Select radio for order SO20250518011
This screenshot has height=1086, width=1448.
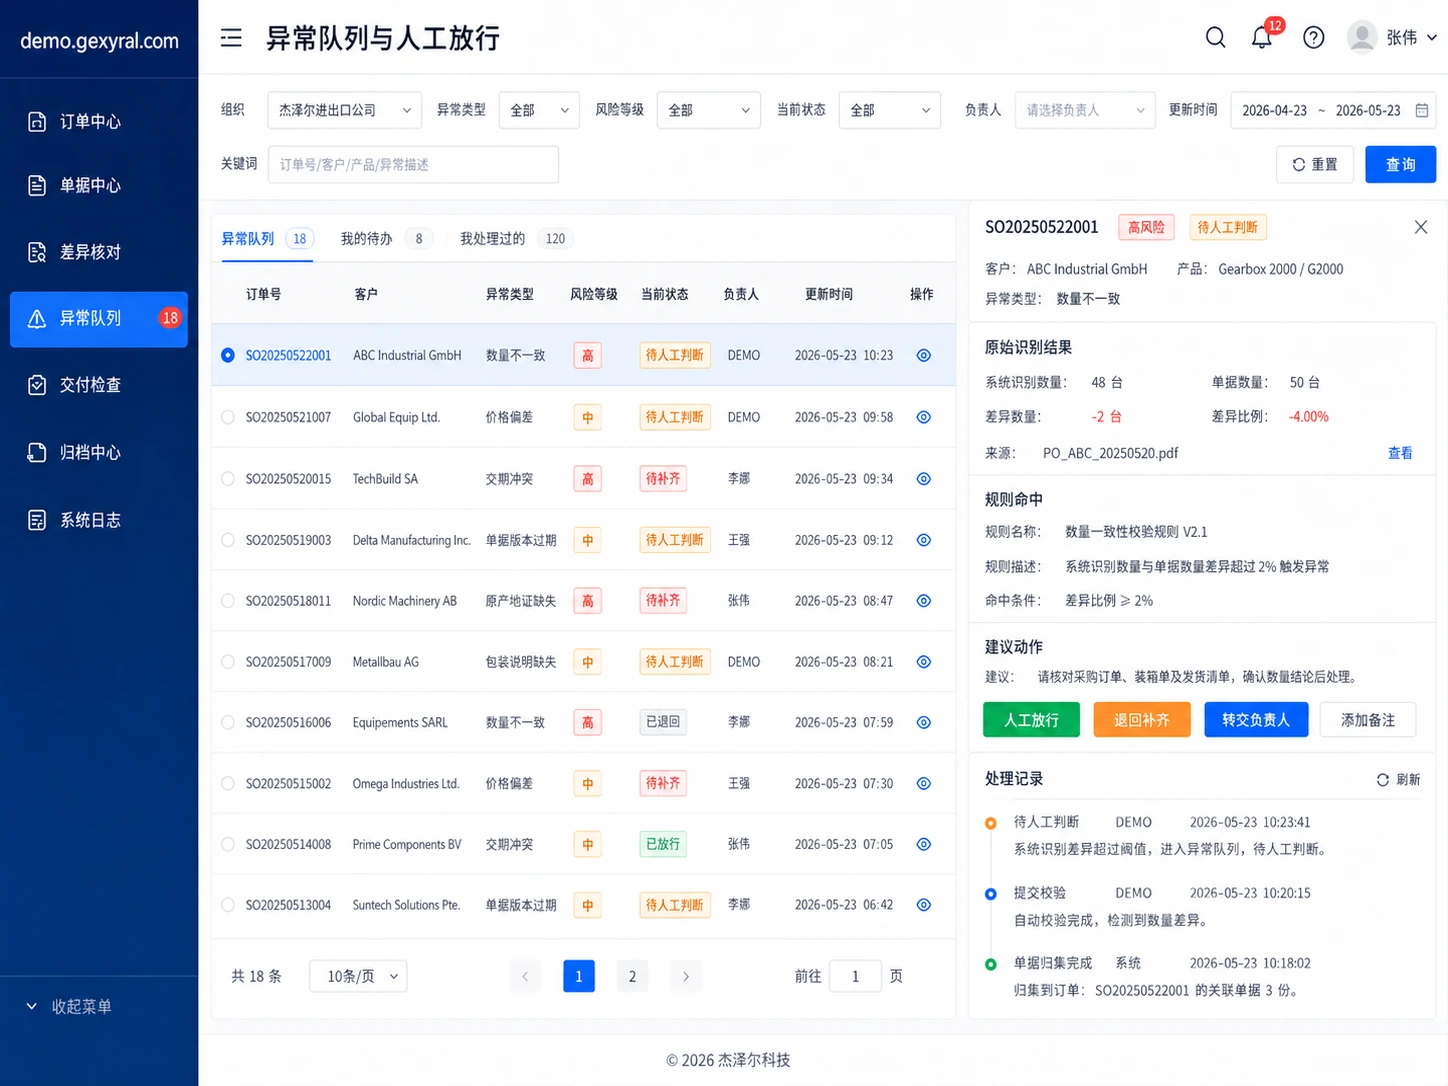tap(228, 601)
